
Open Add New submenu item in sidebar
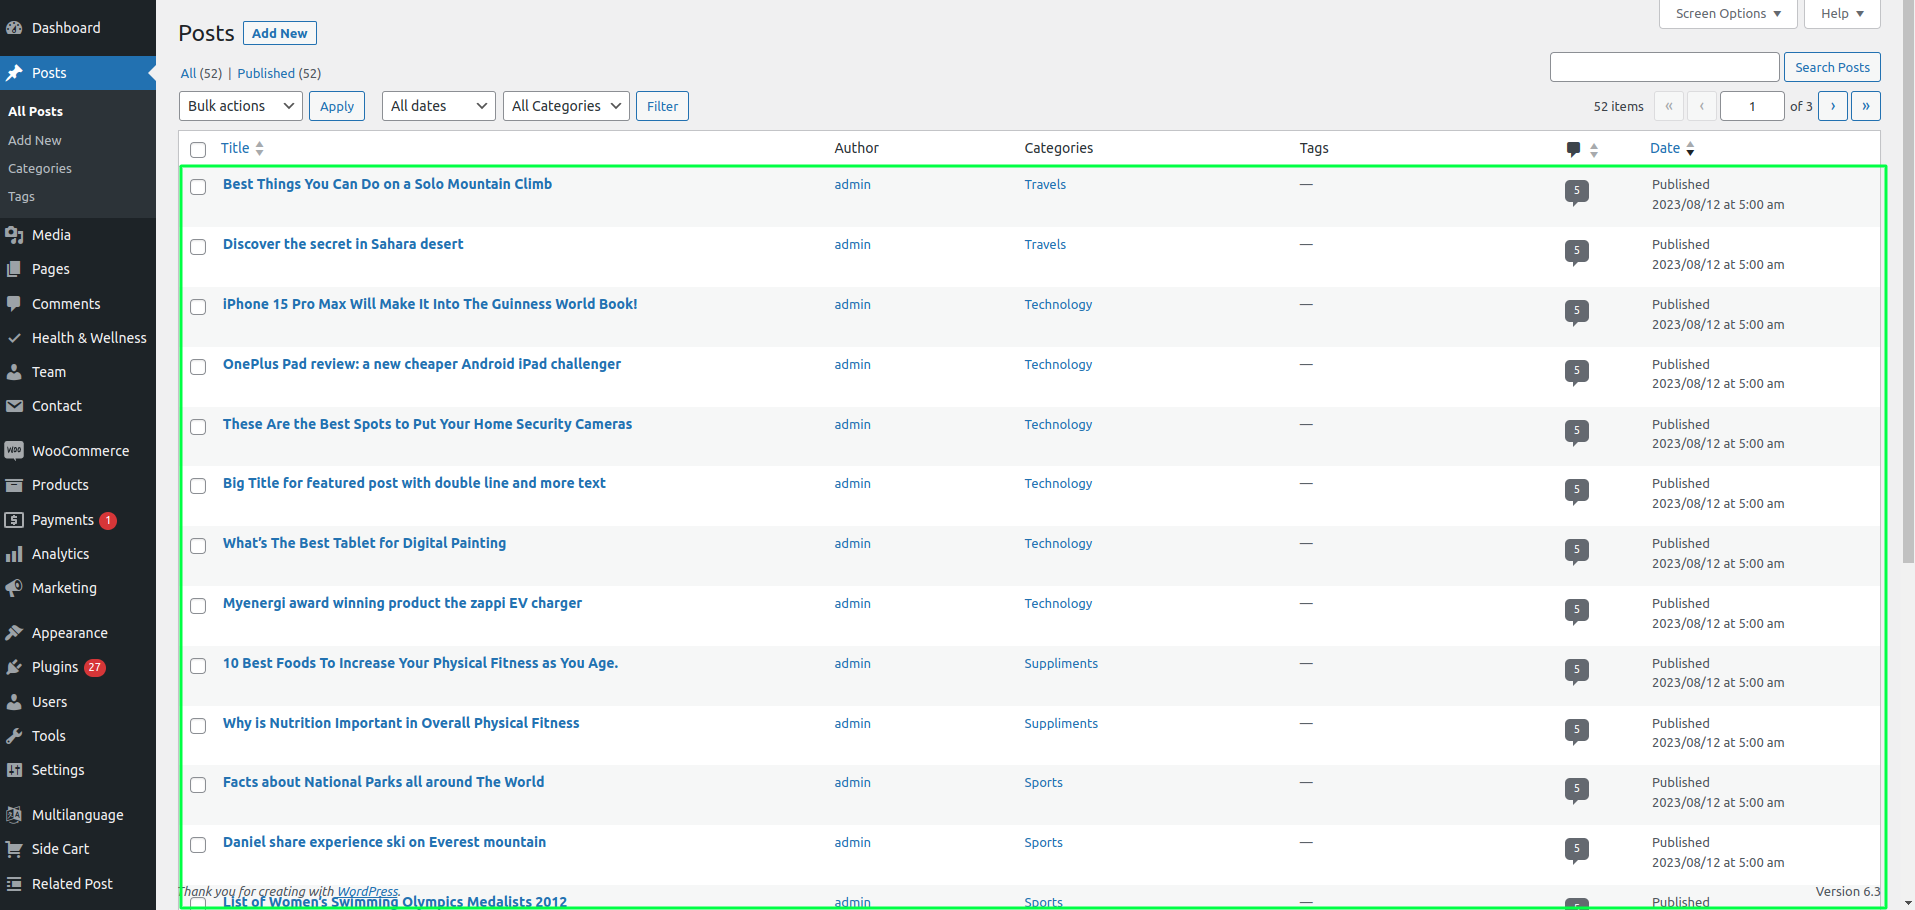coord(35,140)
